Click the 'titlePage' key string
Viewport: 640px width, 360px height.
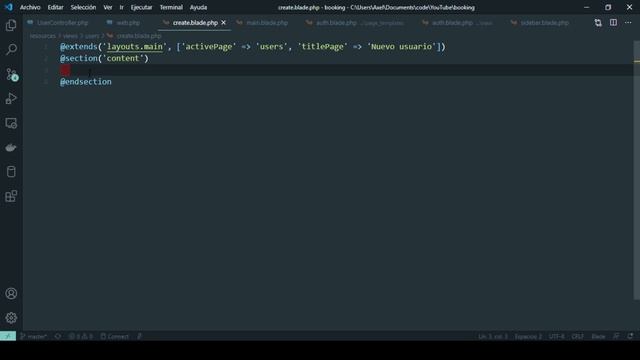point(322,47)
